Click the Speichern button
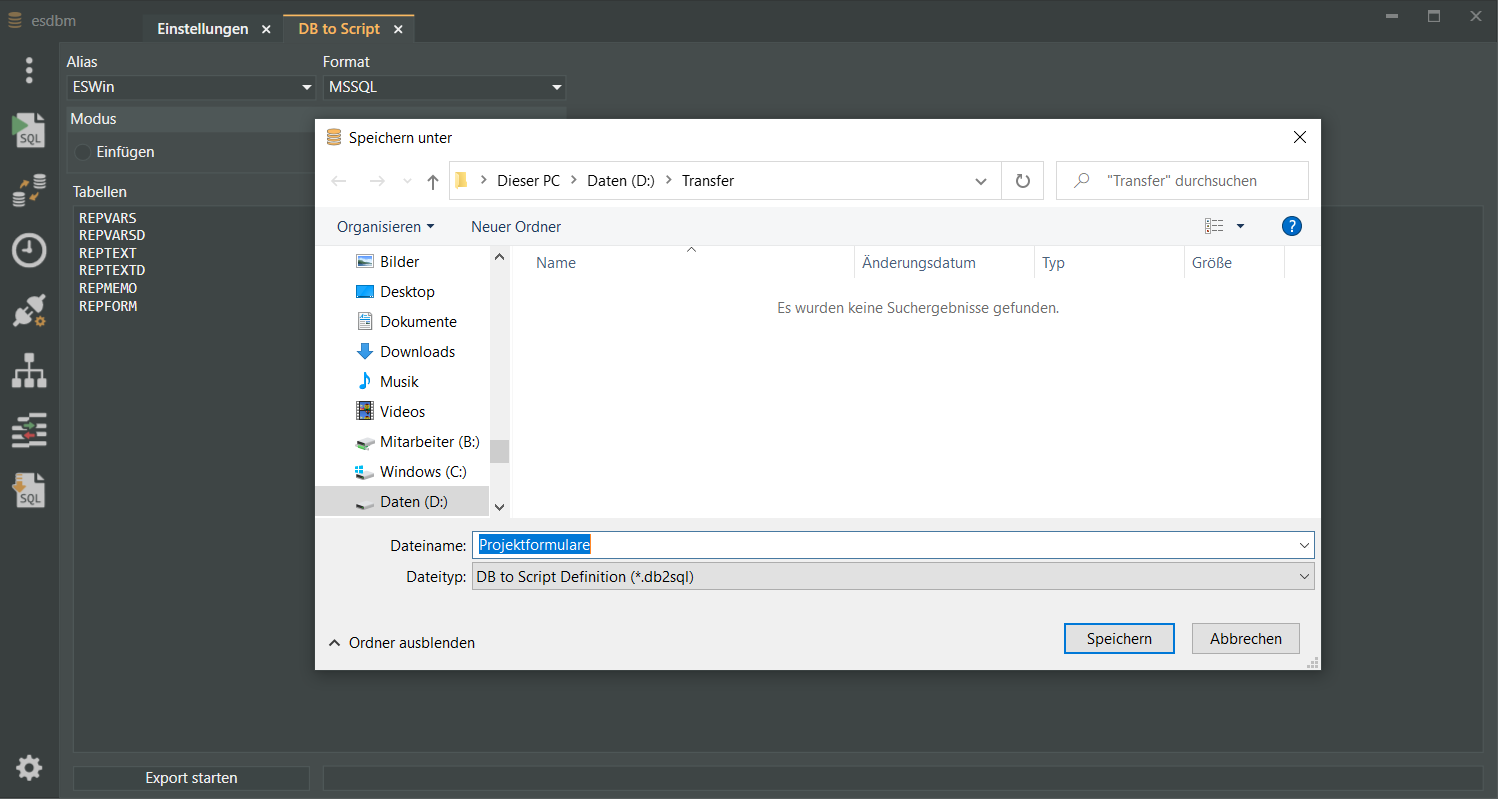1498x799 pixels. pos(1119,639)
